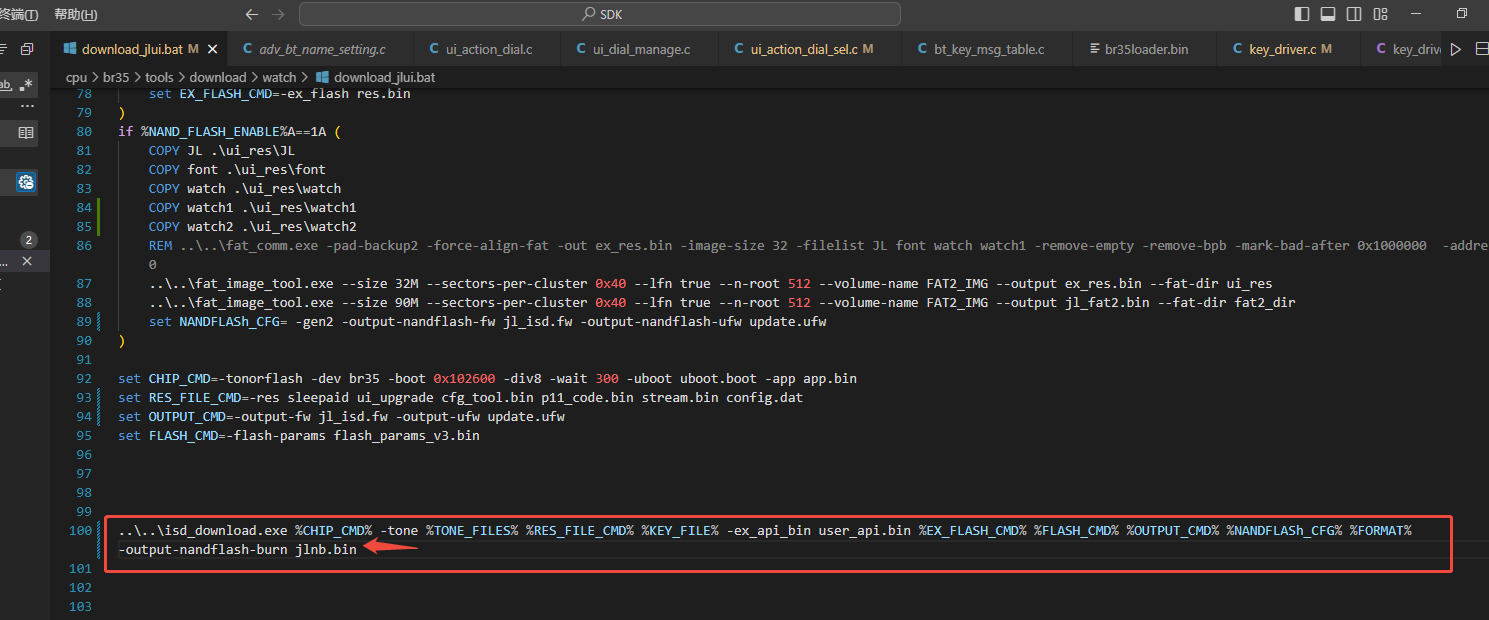This screenshot has width=1489, height=620.
Task: Switch to the ui_action_dial.c tab
Action: pyautogui.click(x=480, y=49)
